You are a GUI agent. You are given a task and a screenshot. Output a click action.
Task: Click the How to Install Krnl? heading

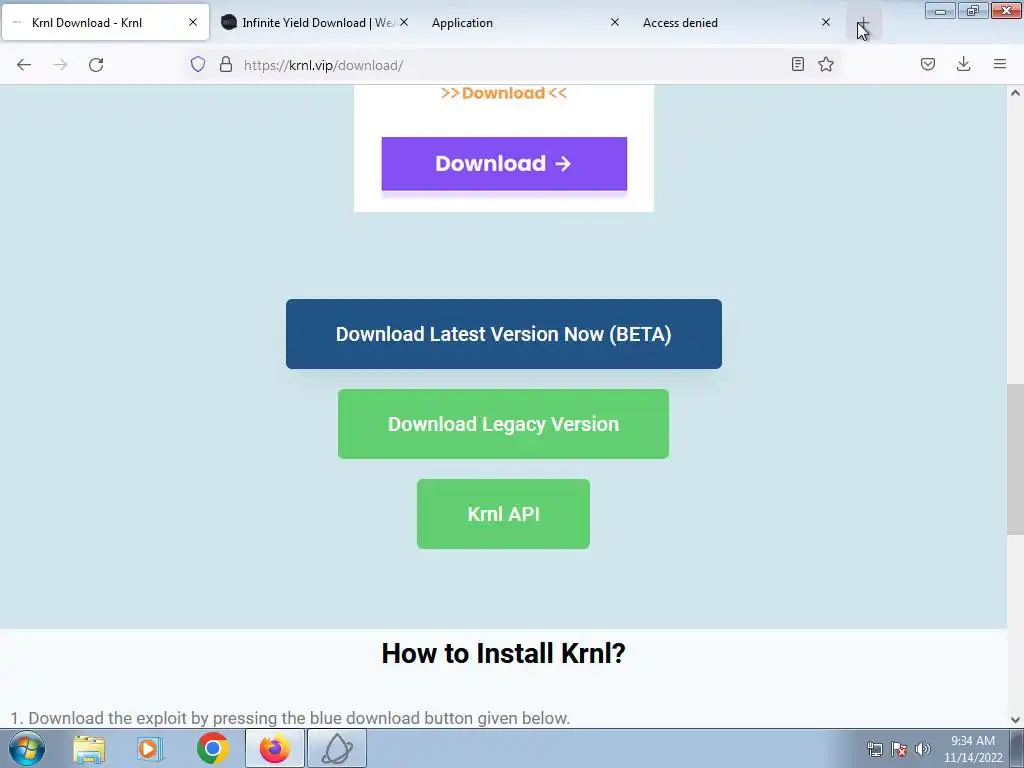(504, 653)
